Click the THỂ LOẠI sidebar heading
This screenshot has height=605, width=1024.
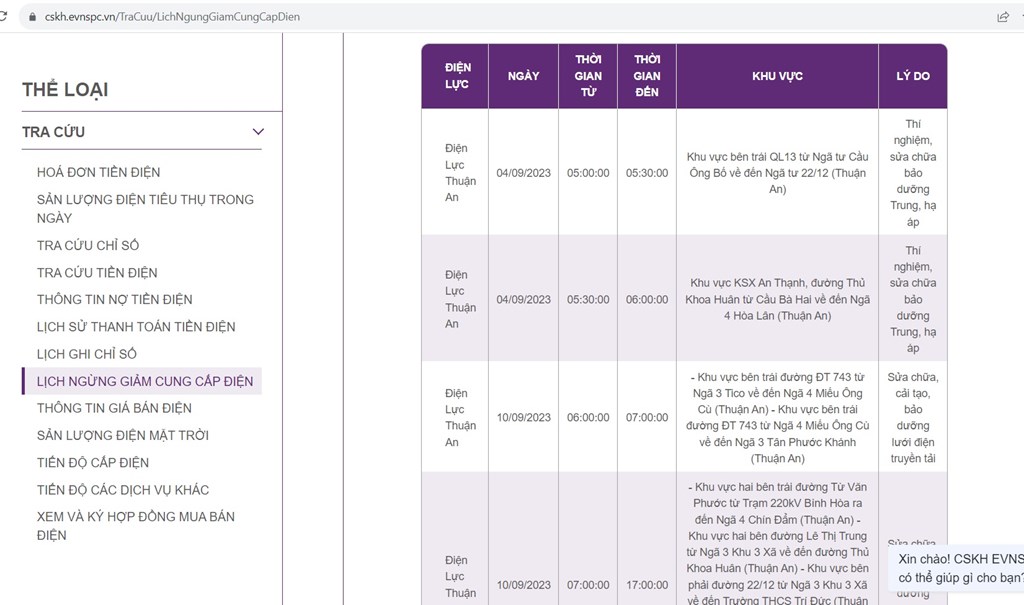pyautogui.click(x=65, y=90)
